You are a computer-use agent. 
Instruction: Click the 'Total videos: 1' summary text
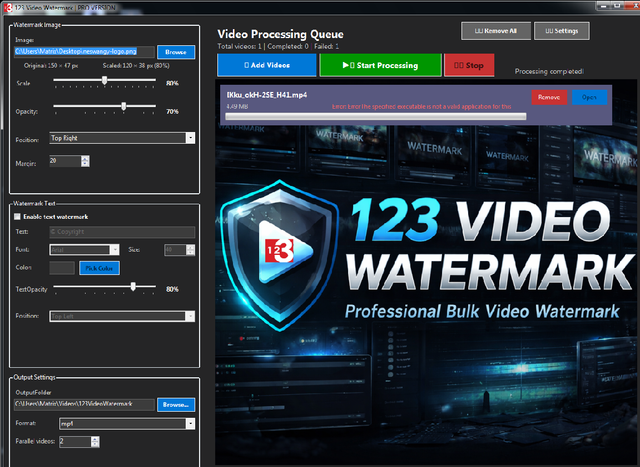point(239,47)
